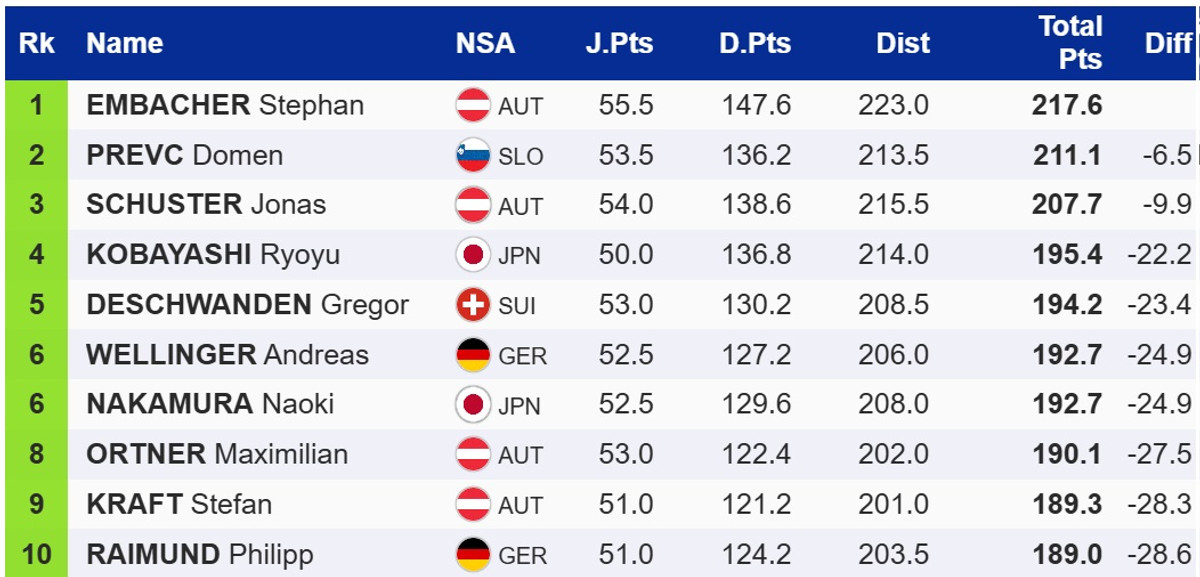
Task: Click Germany flag icon beside WELLINGER Andreas
Action: [473, 354]
